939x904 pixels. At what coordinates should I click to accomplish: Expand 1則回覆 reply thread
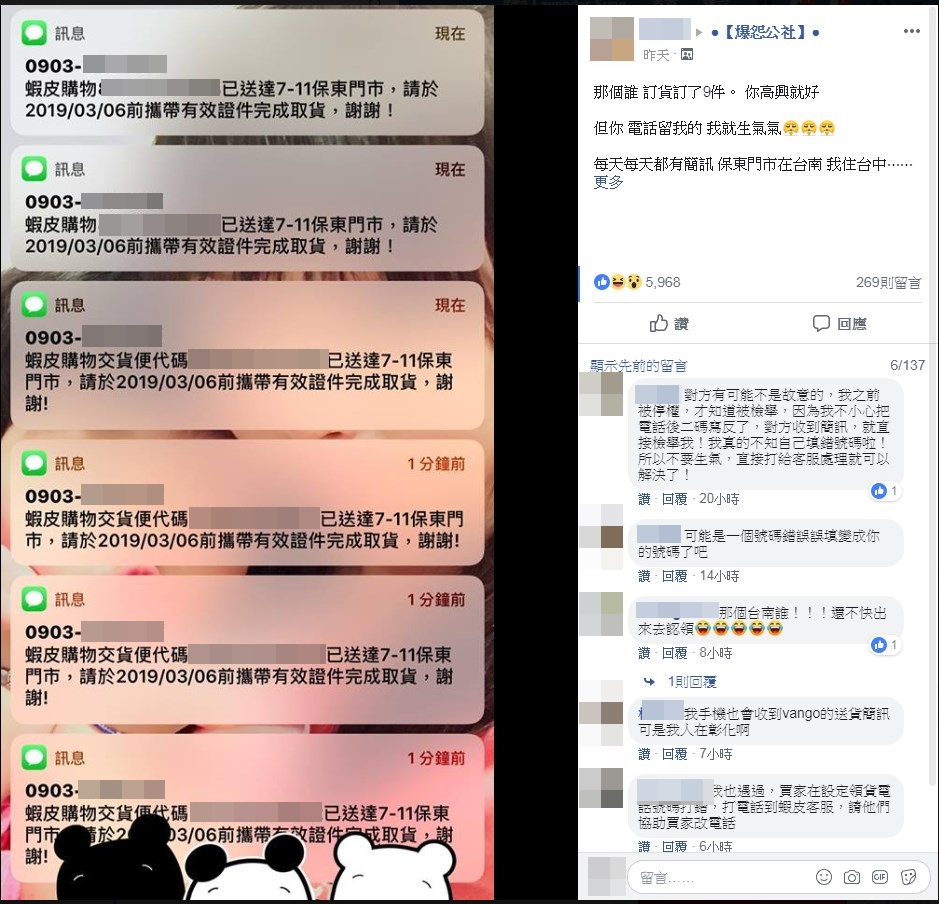692,681
